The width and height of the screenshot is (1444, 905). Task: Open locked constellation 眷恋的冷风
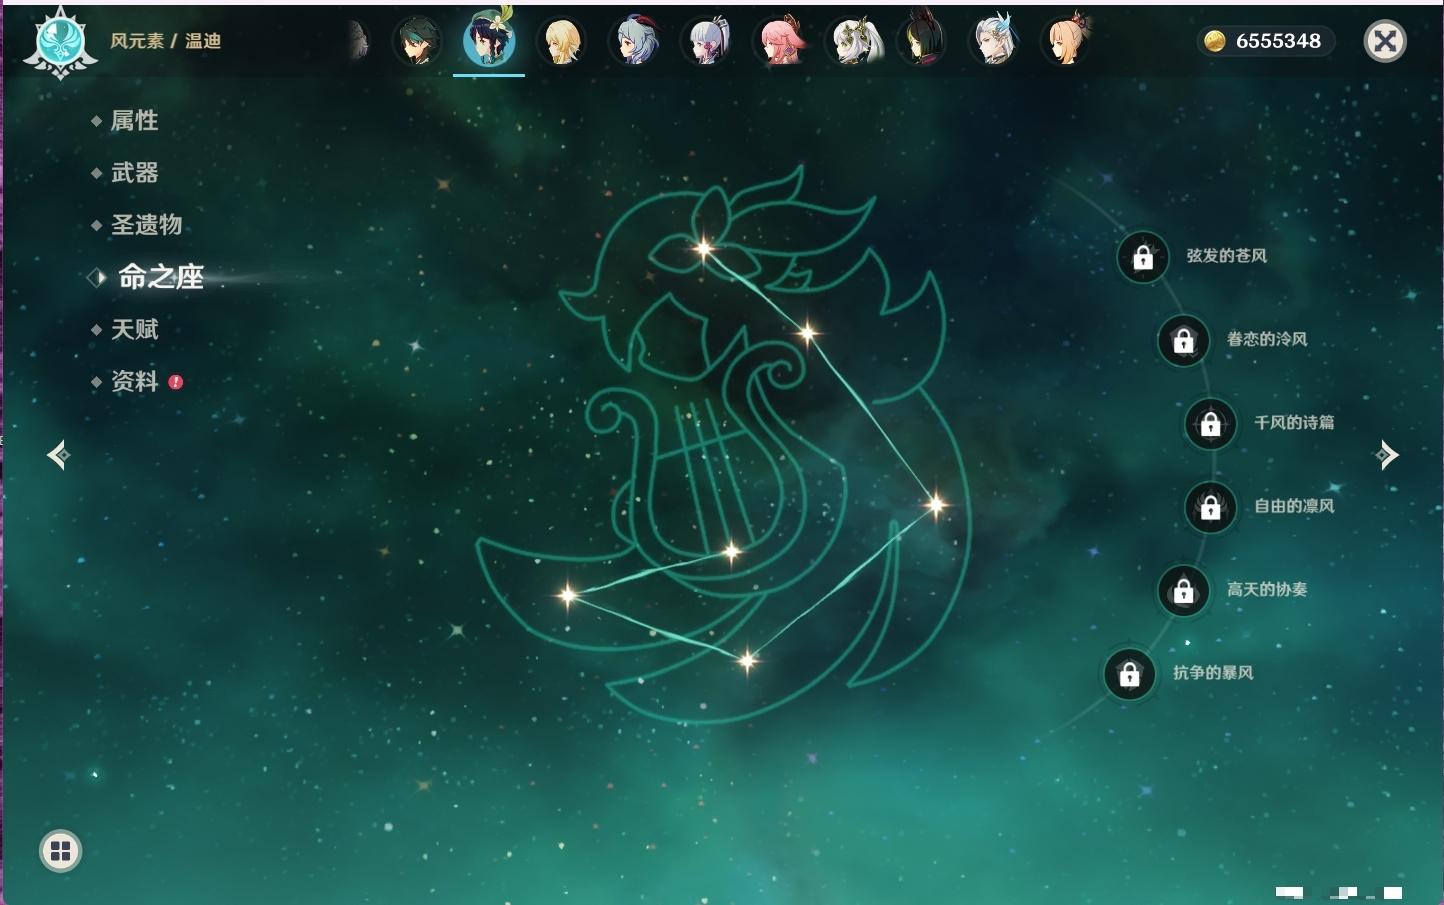pos(1184,341)
